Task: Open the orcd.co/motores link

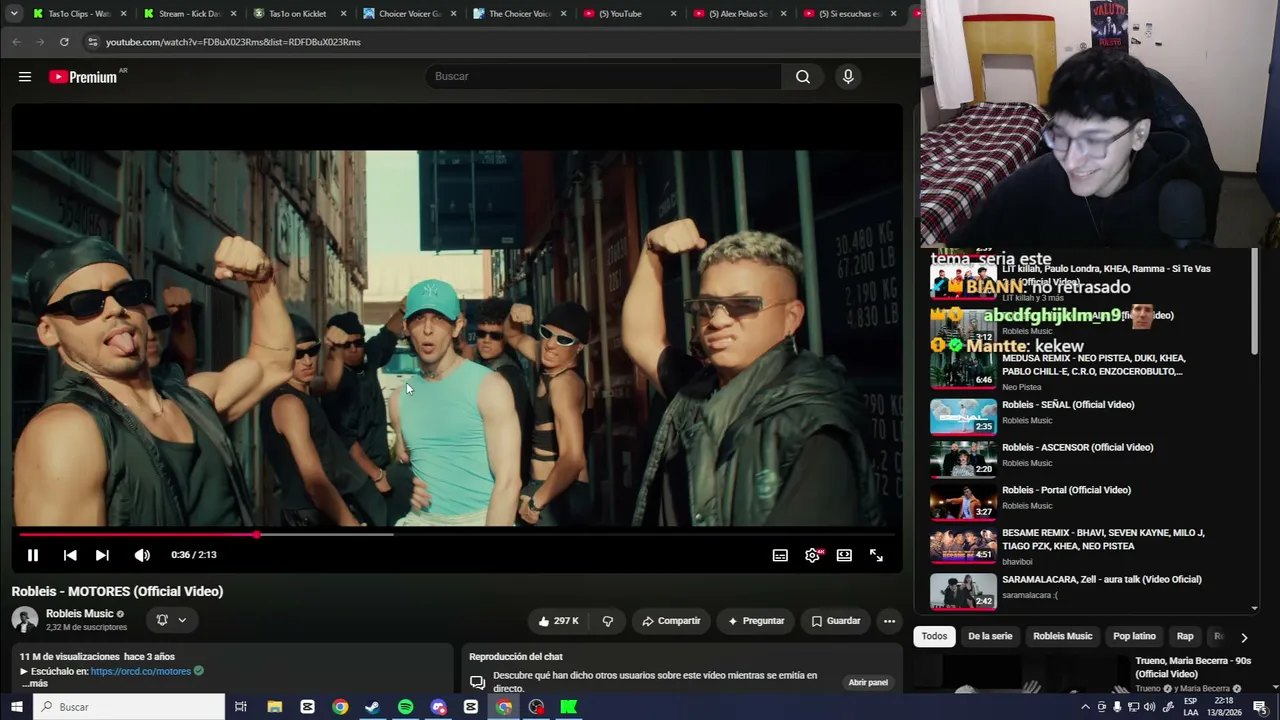Action: [x=140, y=671]
